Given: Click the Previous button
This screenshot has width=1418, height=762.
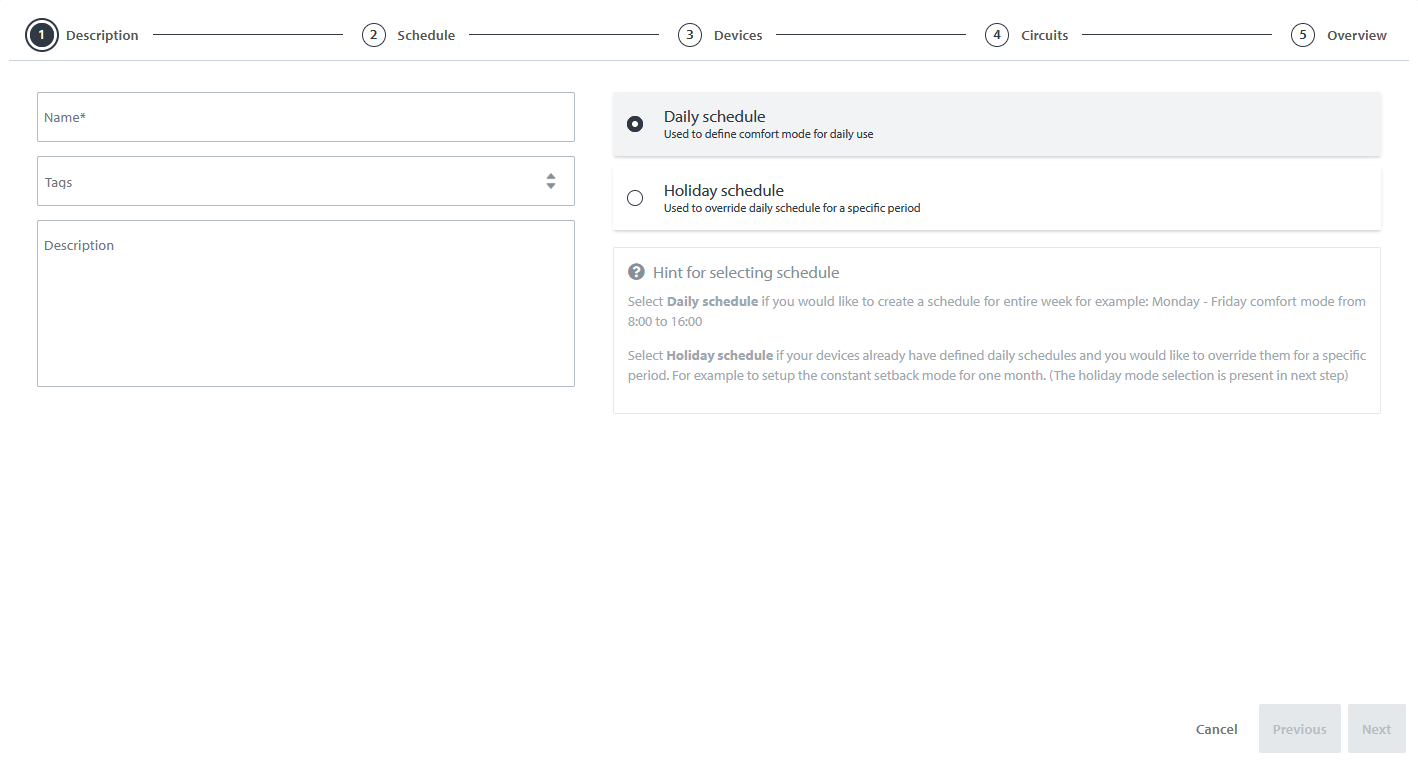Looking at the screenshot, I should [x=1299, y=729].
